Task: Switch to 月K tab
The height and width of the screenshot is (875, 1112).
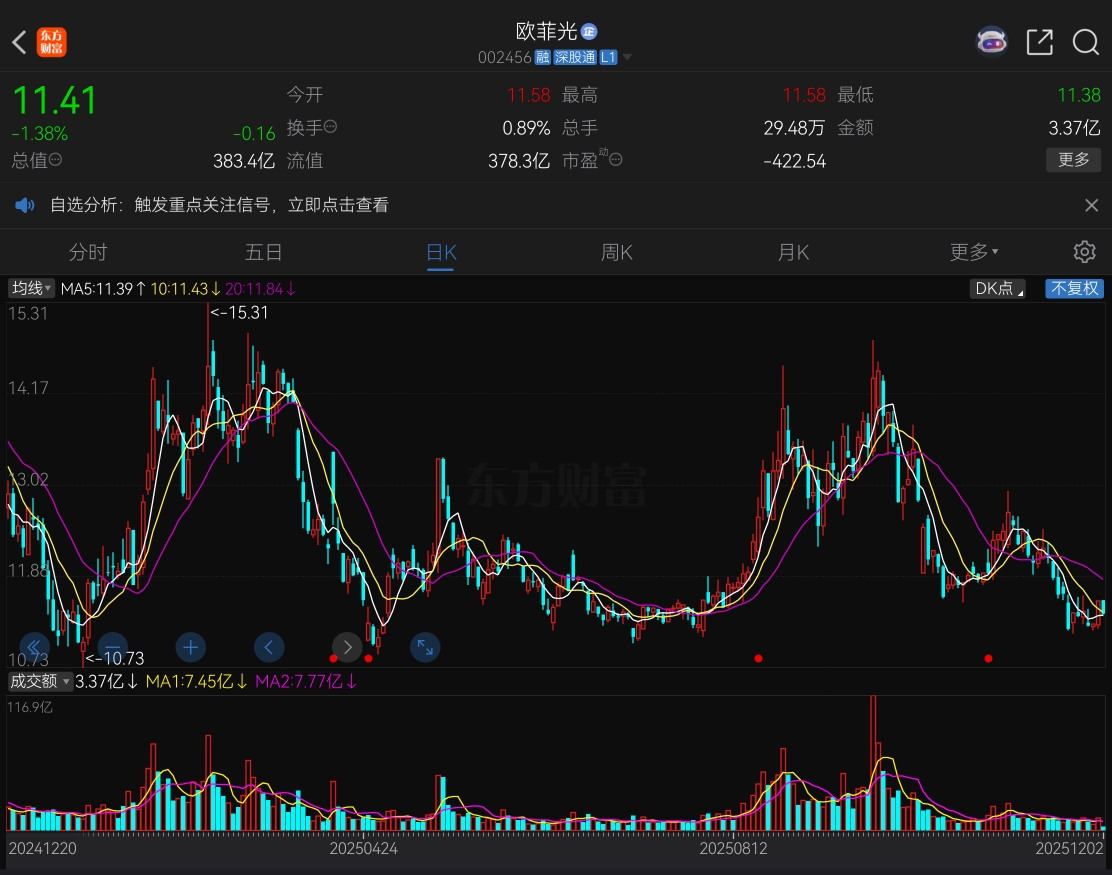Action: [793, 252]
